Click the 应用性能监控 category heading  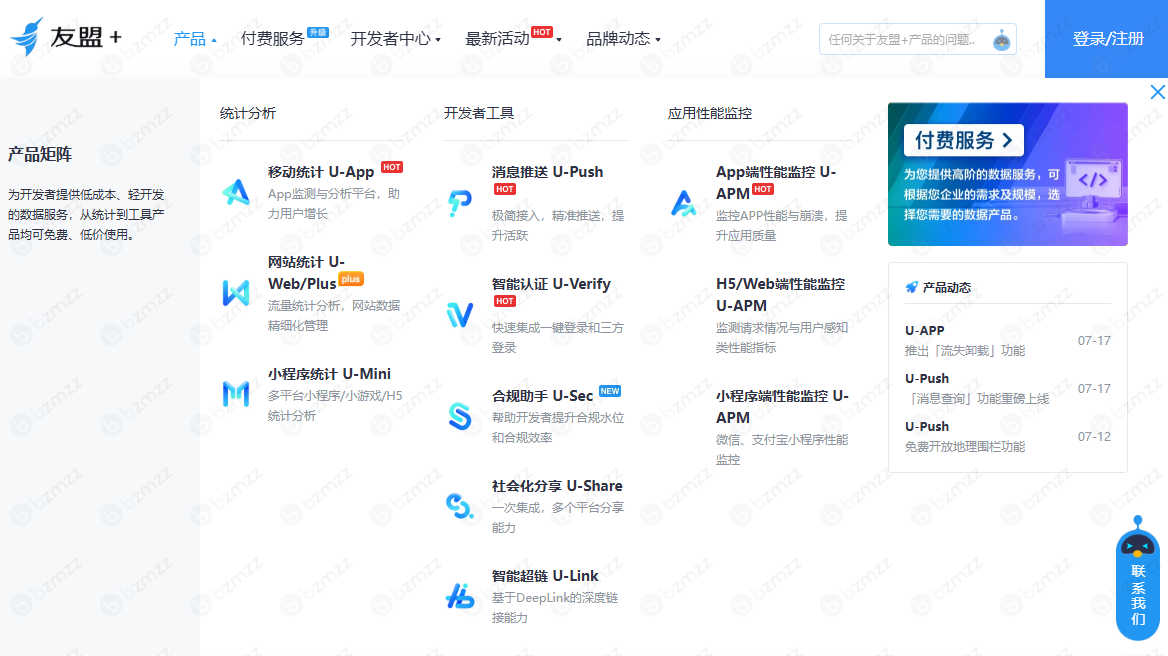(710, 113)
